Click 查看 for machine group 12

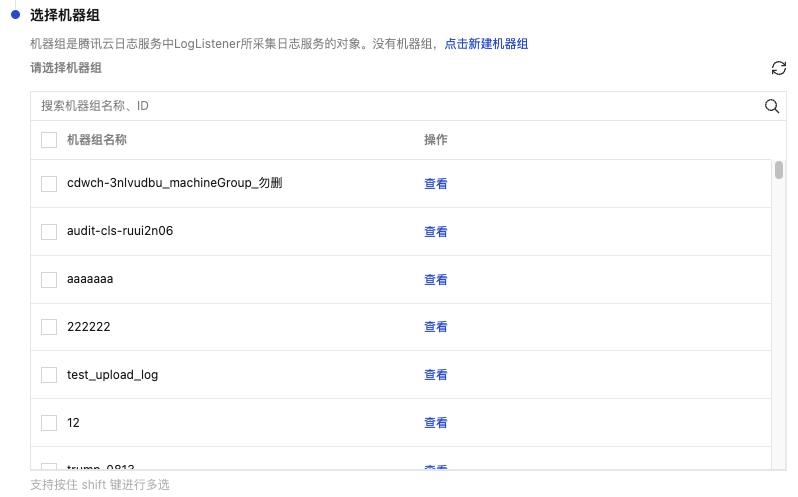pos(436,422)
